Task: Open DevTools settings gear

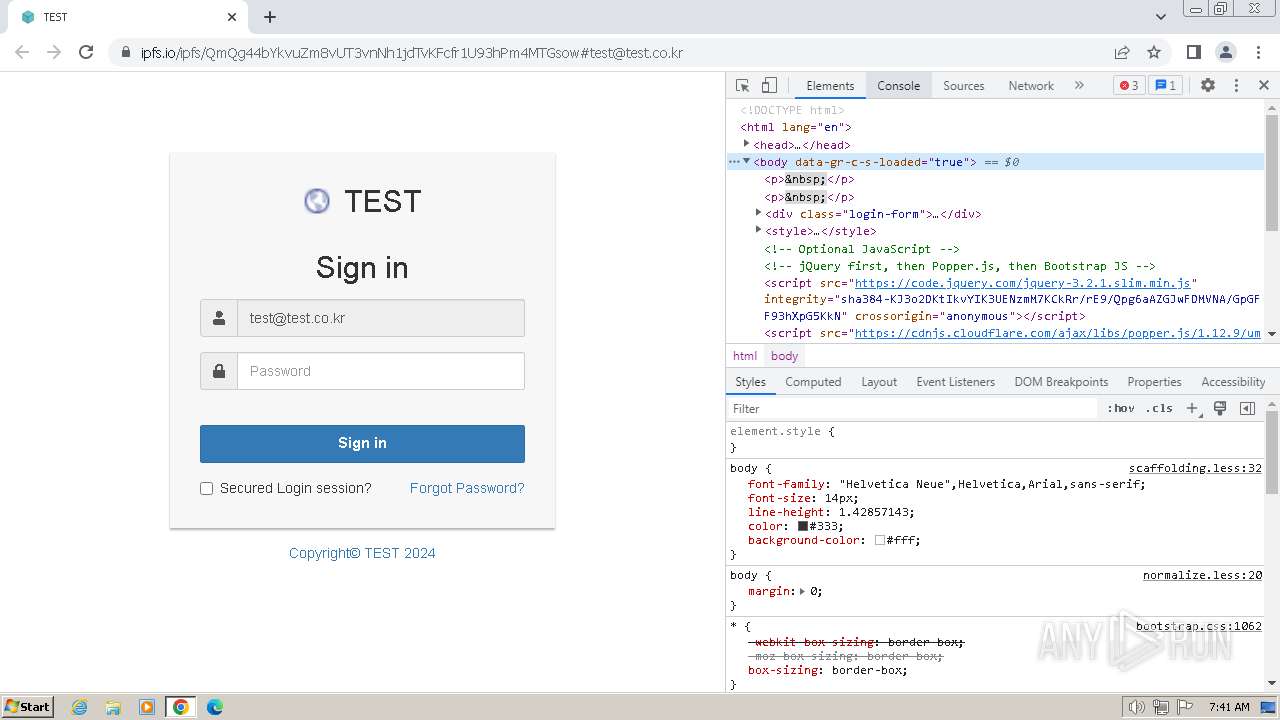Action: pyautogui.click(x=1208, y=86)
